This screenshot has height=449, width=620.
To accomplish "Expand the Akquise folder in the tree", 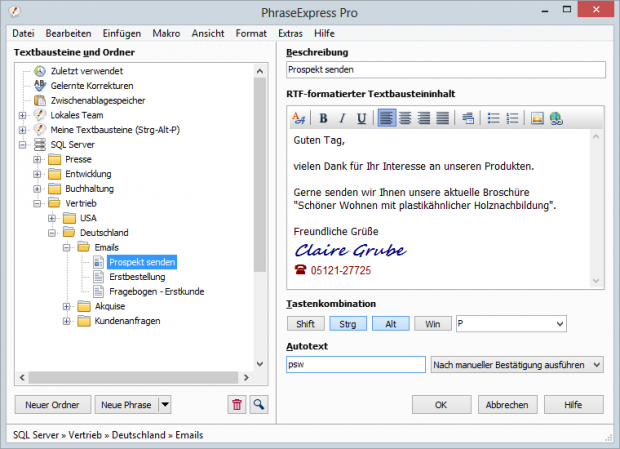I will tap(67, 306).
